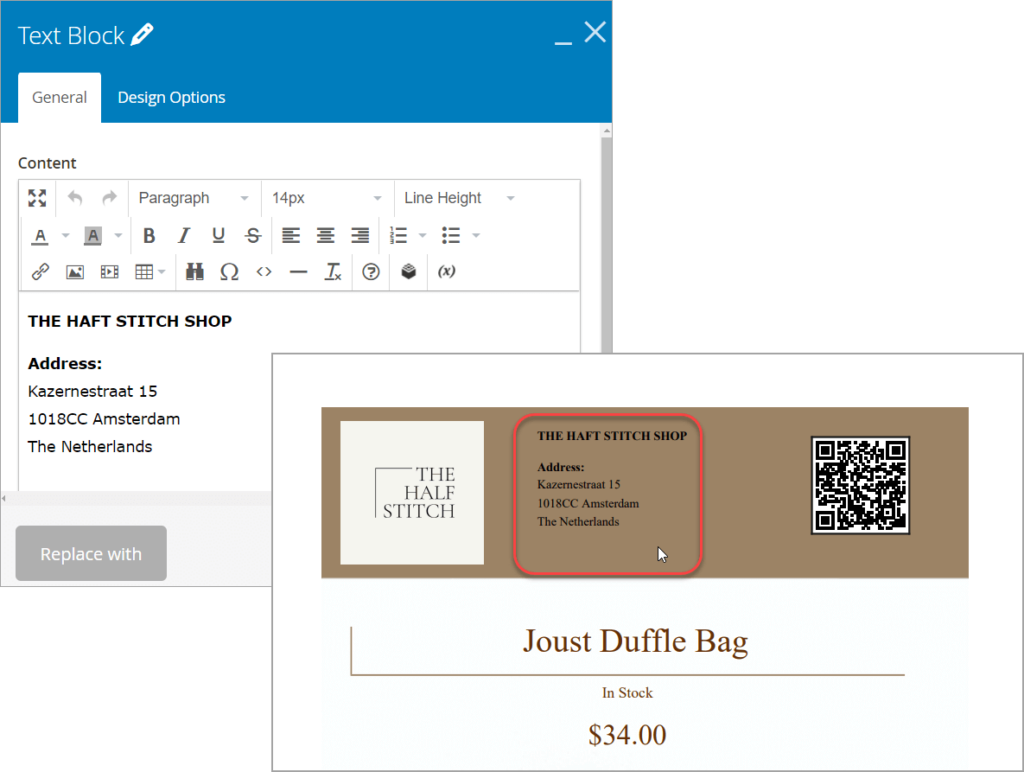Rename block using the pencil icon

pos(142,35)
